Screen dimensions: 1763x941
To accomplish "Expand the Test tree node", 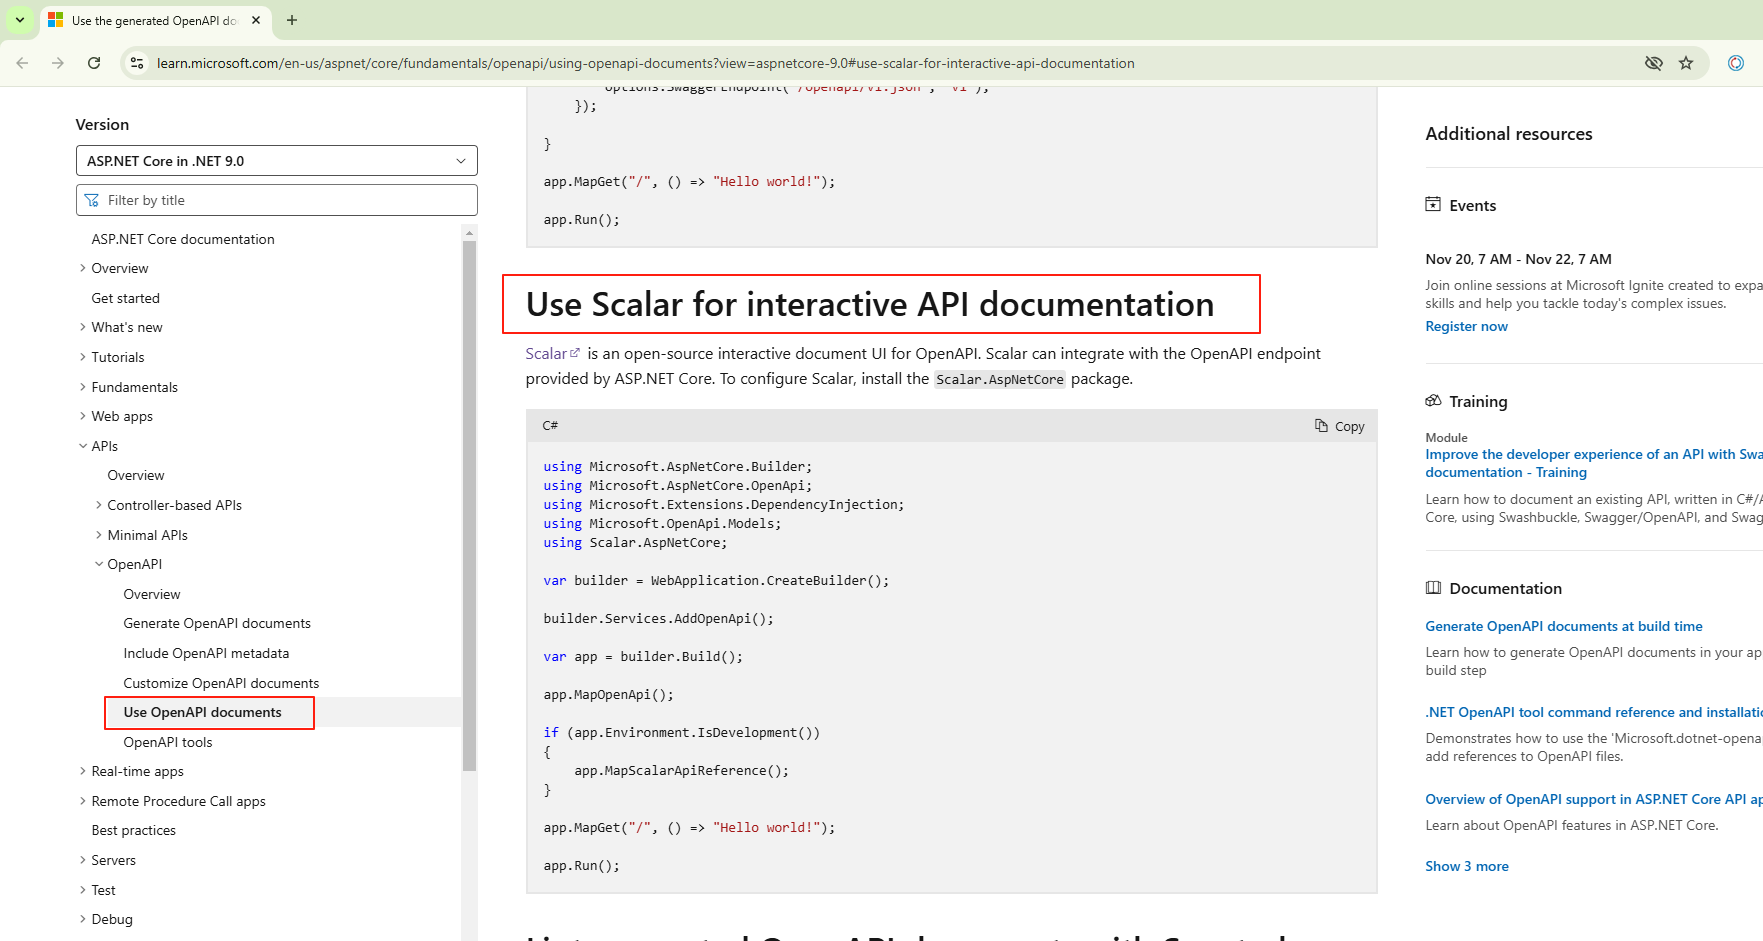I will click(x=83, y=890).
